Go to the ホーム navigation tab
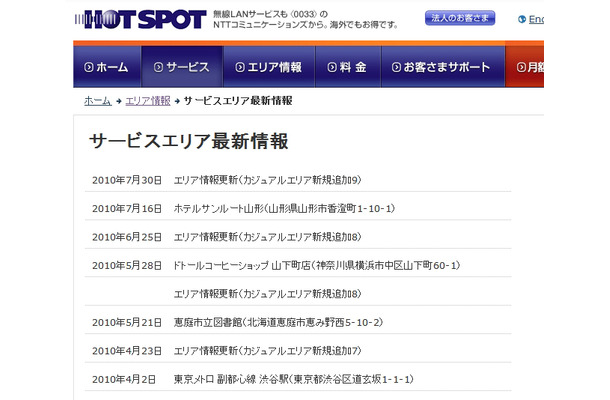The image size is (610, 400). (107, 67)
